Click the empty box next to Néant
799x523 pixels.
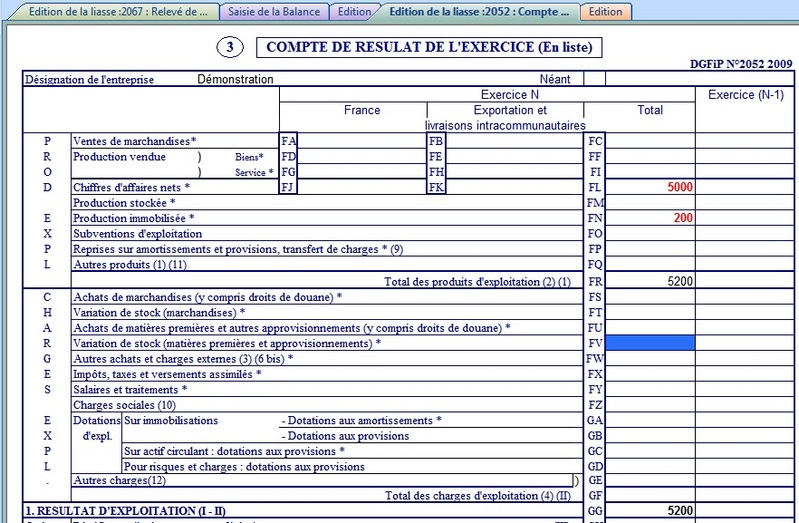(x=595, y=79)
